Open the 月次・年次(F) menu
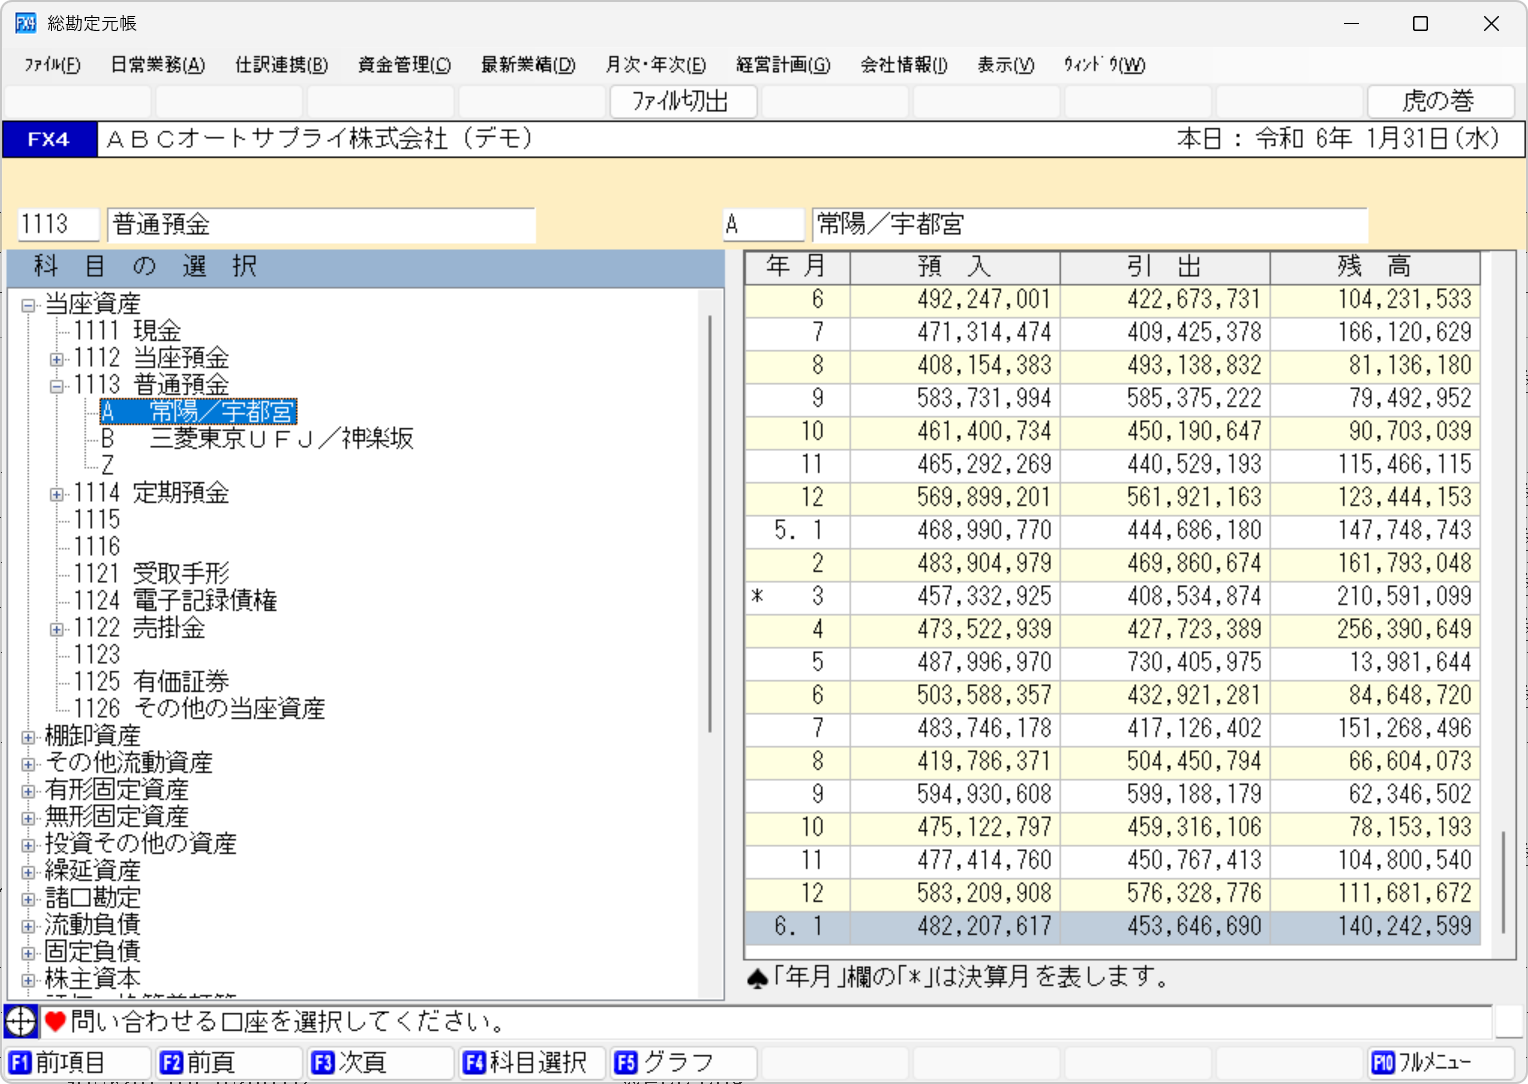 (x=655, y=65)
